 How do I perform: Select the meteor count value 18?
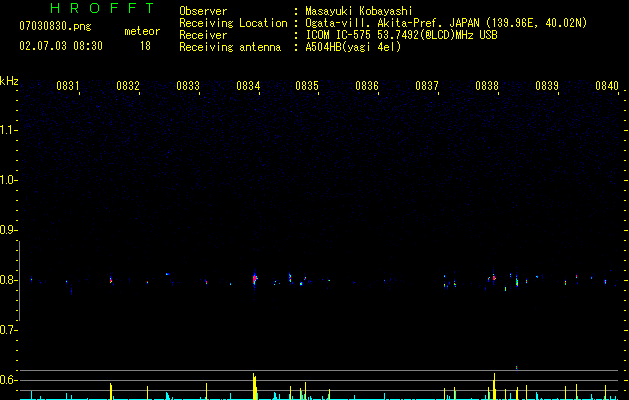click(x=145, y=46)
